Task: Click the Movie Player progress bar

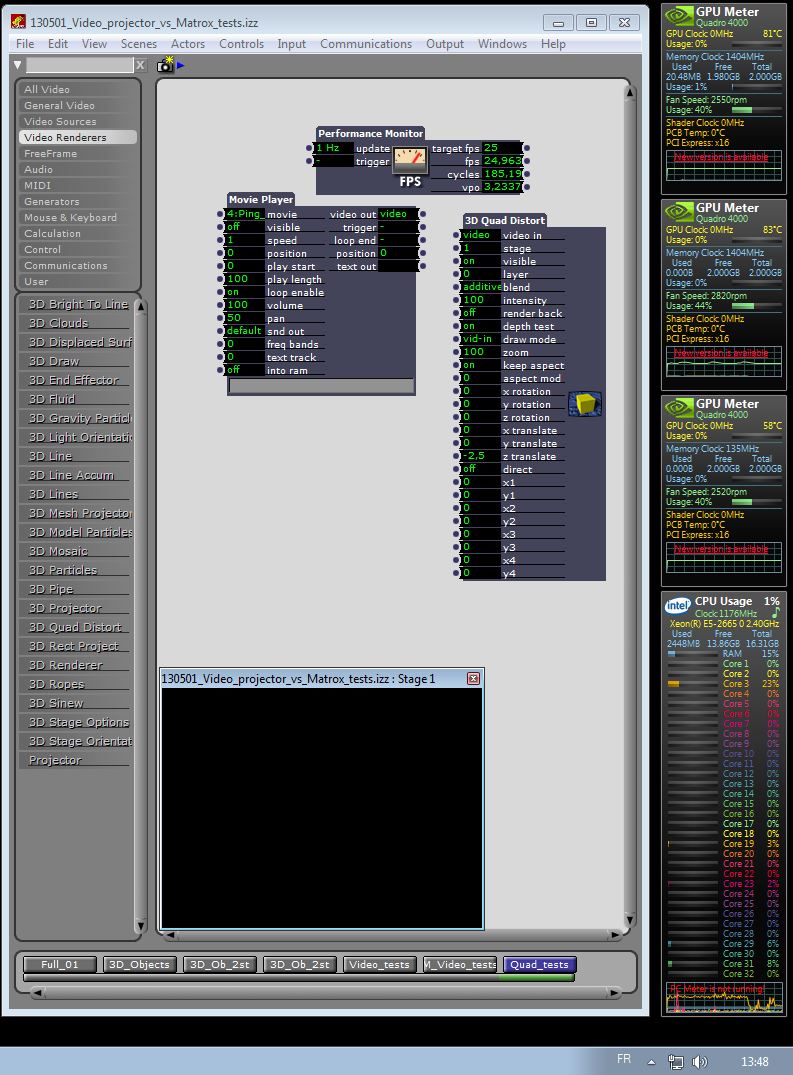Action: click(321, 386)
